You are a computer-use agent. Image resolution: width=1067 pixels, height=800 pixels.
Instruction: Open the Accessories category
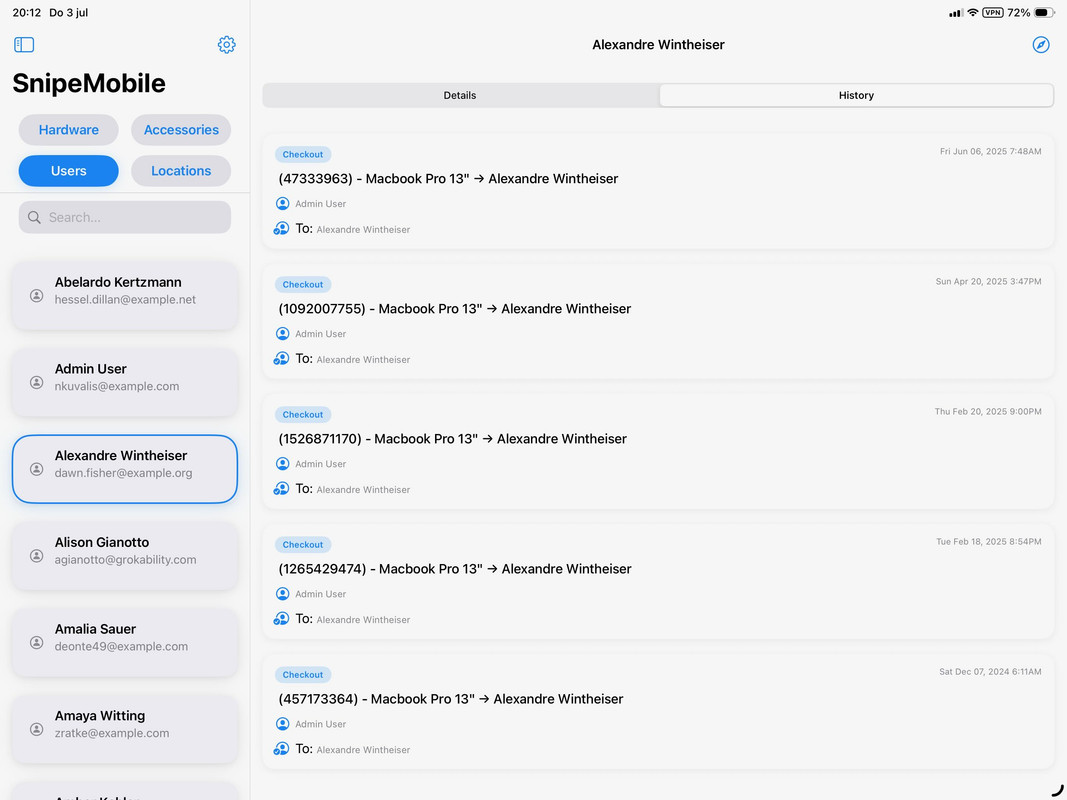(181, 130)
